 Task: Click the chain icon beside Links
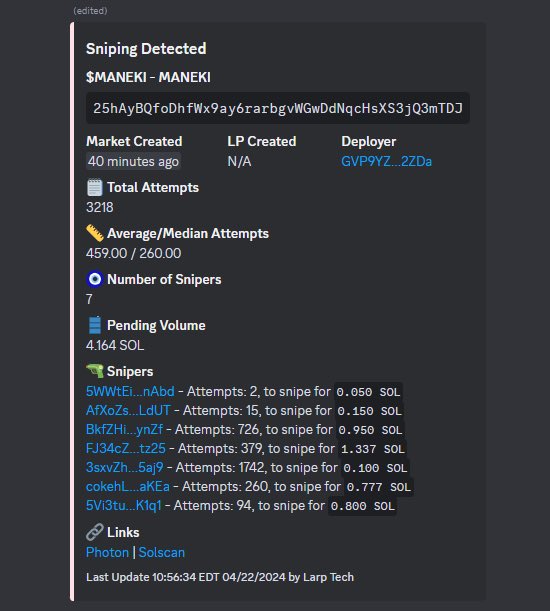94,532
